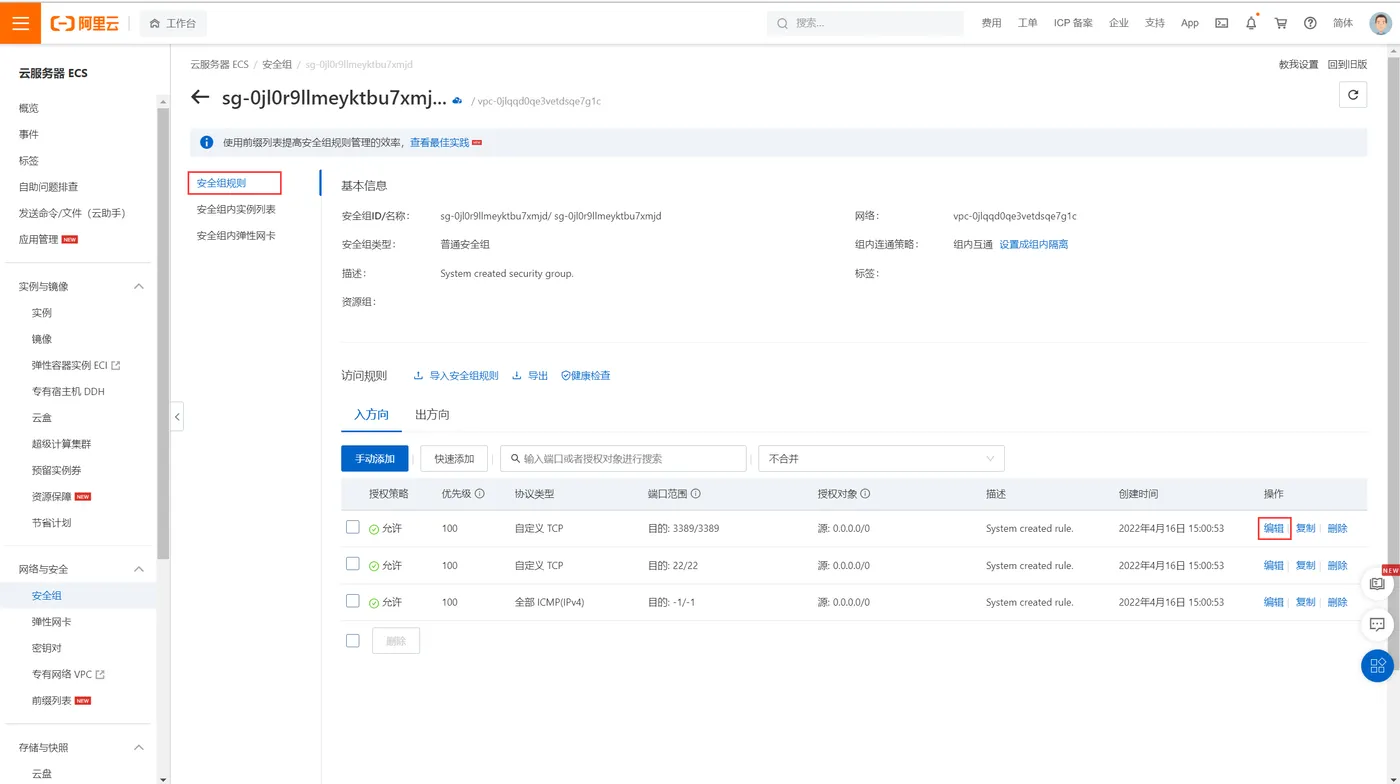The height and width of the screenshot is (784, 1400).
Task: Click 复制 for the port 22 rule
Action: tap(1305, 565)
